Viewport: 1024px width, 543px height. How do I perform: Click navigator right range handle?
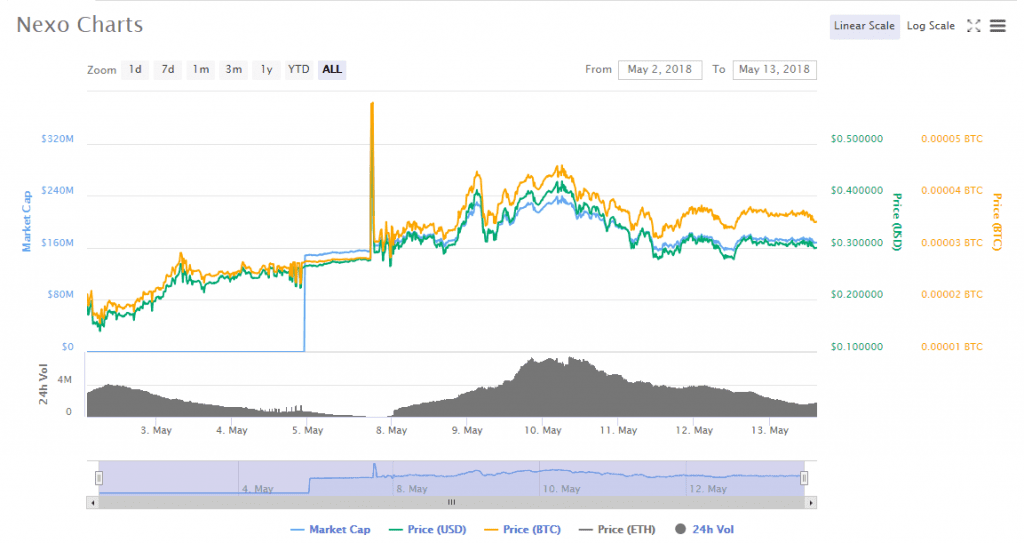click(804, 478)
